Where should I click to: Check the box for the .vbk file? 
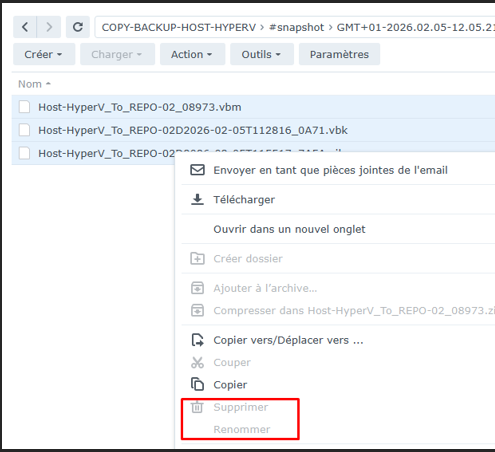tap(24, 130)
